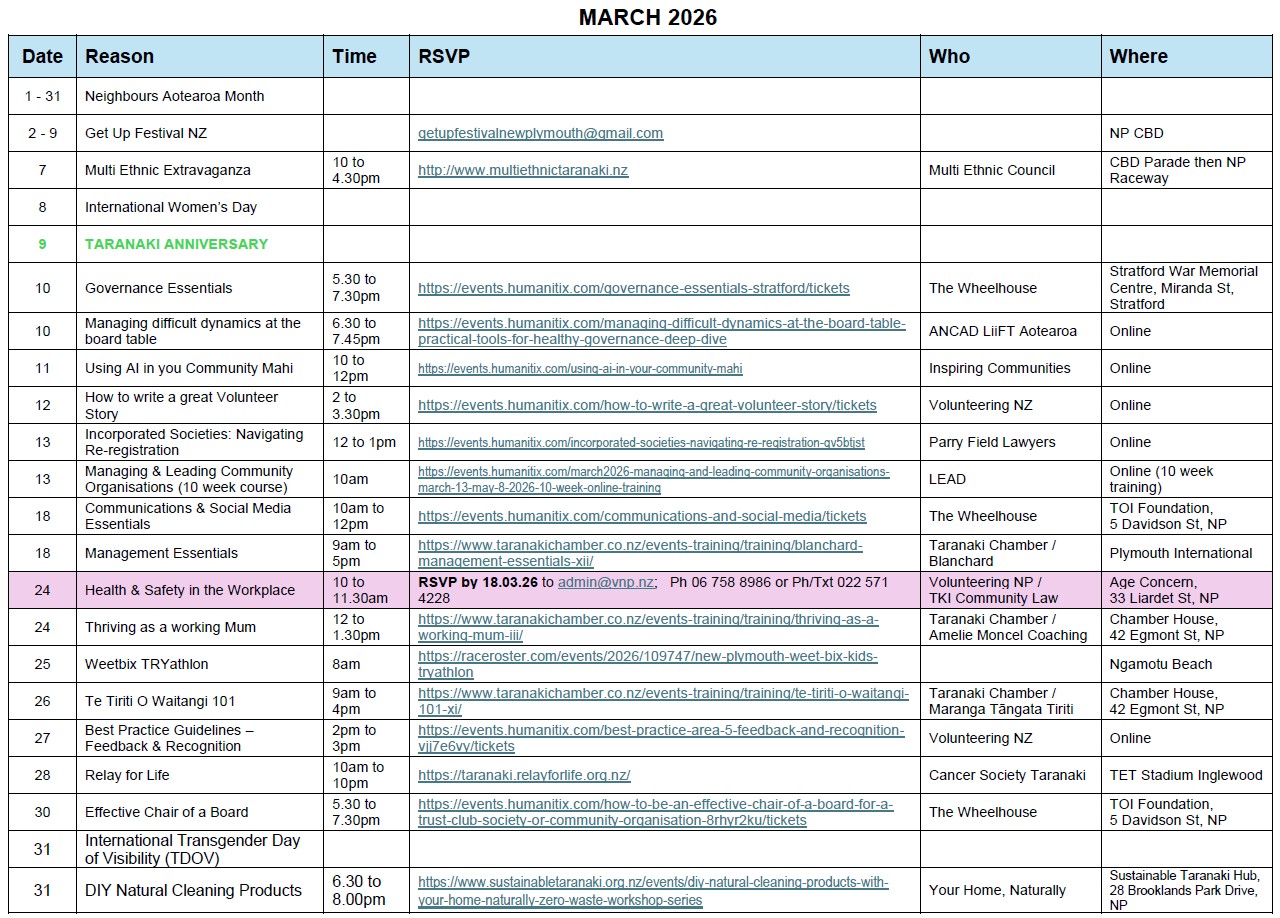
Task: Open the taranaki.relayforlife.org.nz link
Action: (x=524, y=775)
